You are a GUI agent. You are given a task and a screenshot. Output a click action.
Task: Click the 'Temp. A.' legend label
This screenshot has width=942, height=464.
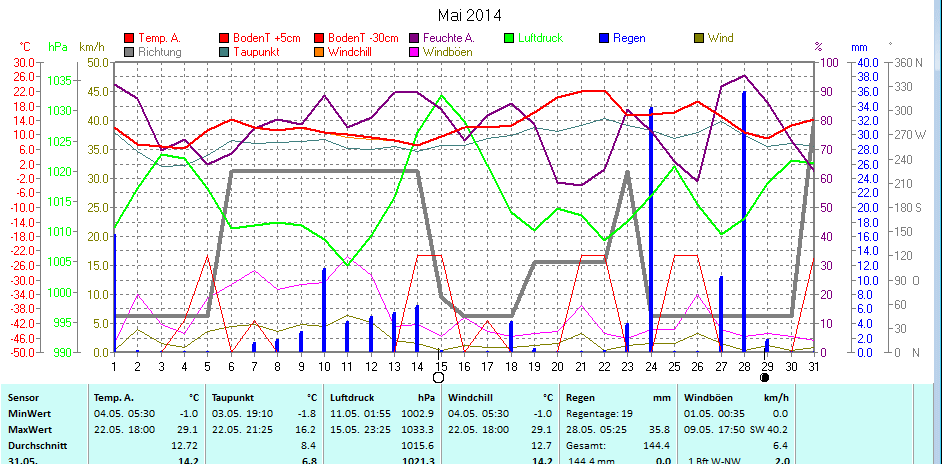point(160,38)
